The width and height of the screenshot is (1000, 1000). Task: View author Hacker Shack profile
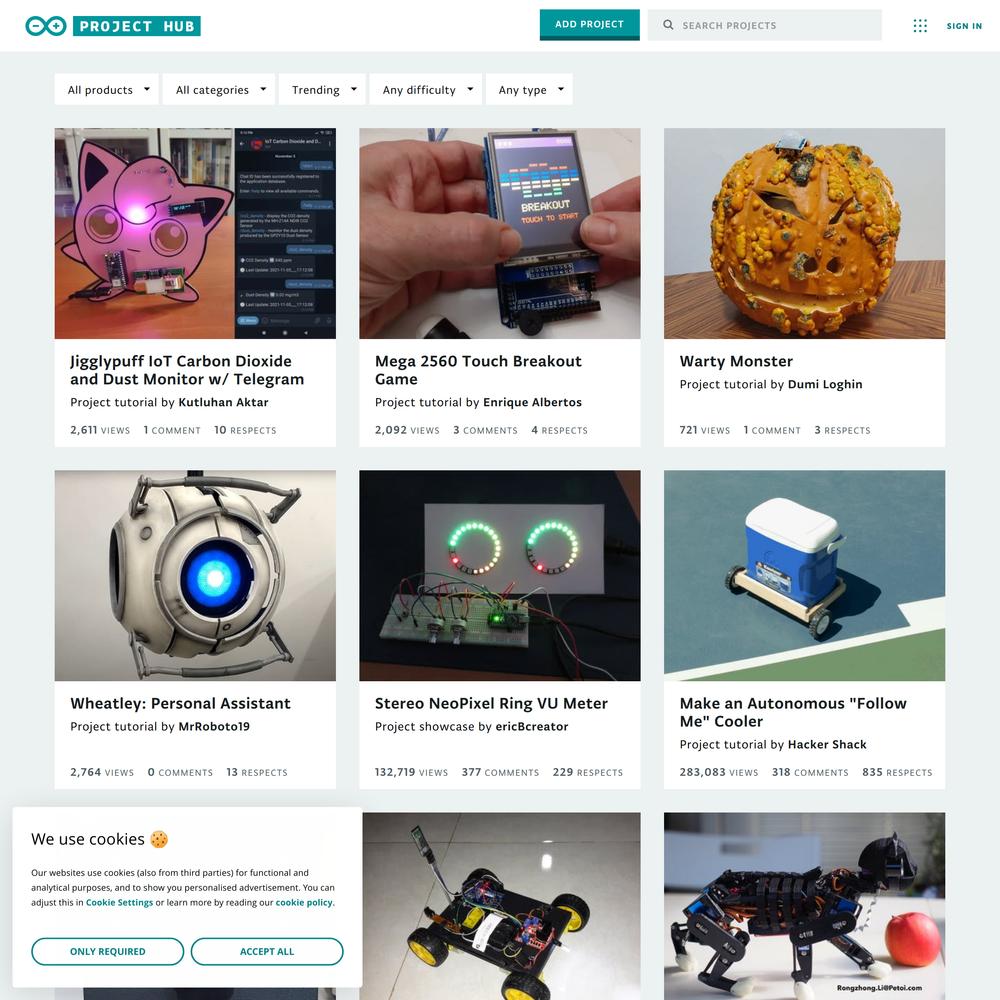(827, 744)
